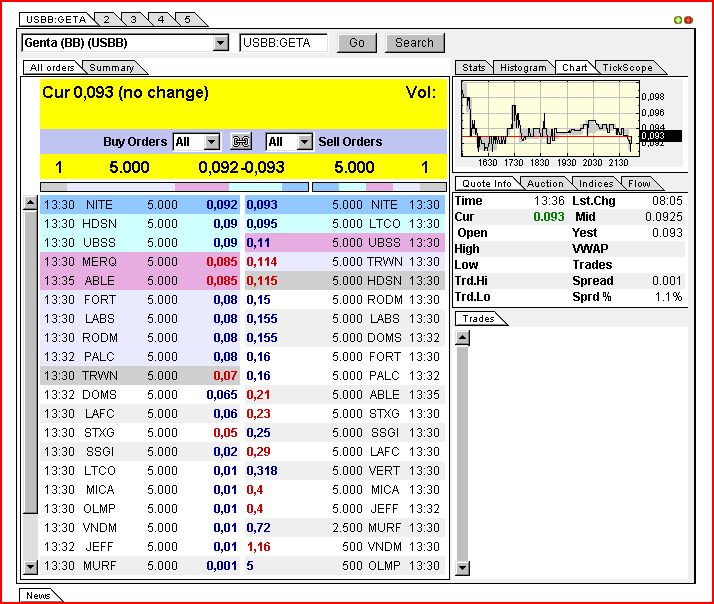Open the Genta (BB) (USBB) instrument dropdown

220,43
